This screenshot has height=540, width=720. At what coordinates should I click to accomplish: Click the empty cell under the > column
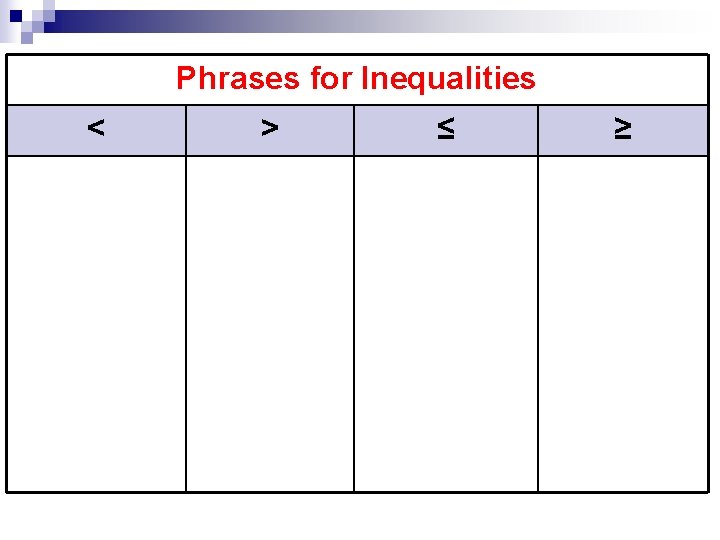click(270, 324)
